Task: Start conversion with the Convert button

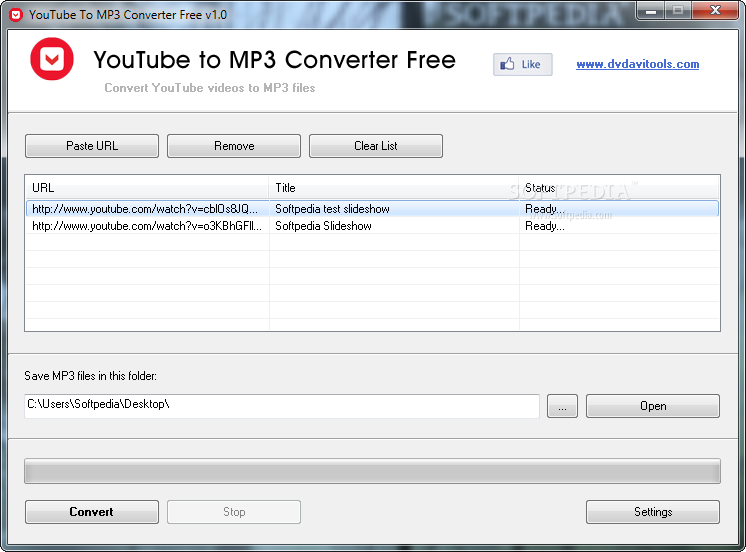Action: click(x=92, y=512)
